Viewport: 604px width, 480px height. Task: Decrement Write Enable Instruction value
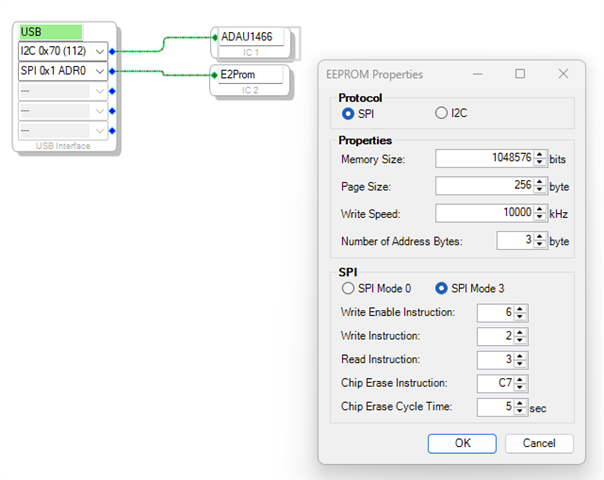(520, 317)
